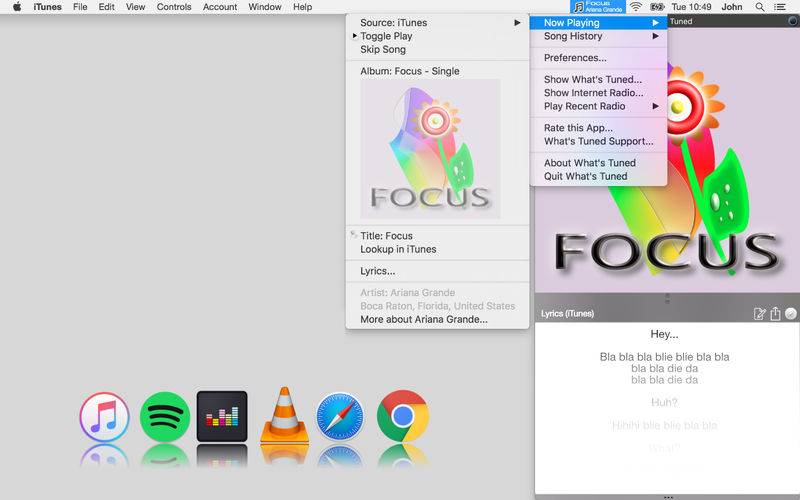The width and height of the screenshot is (800, 500).
Task: Open the Wi-Fi status menu
Action: click(635, 7)
